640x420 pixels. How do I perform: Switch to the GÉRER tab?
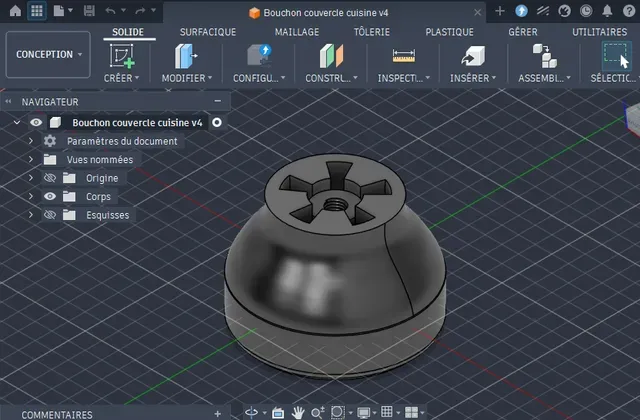pos(523,32)
